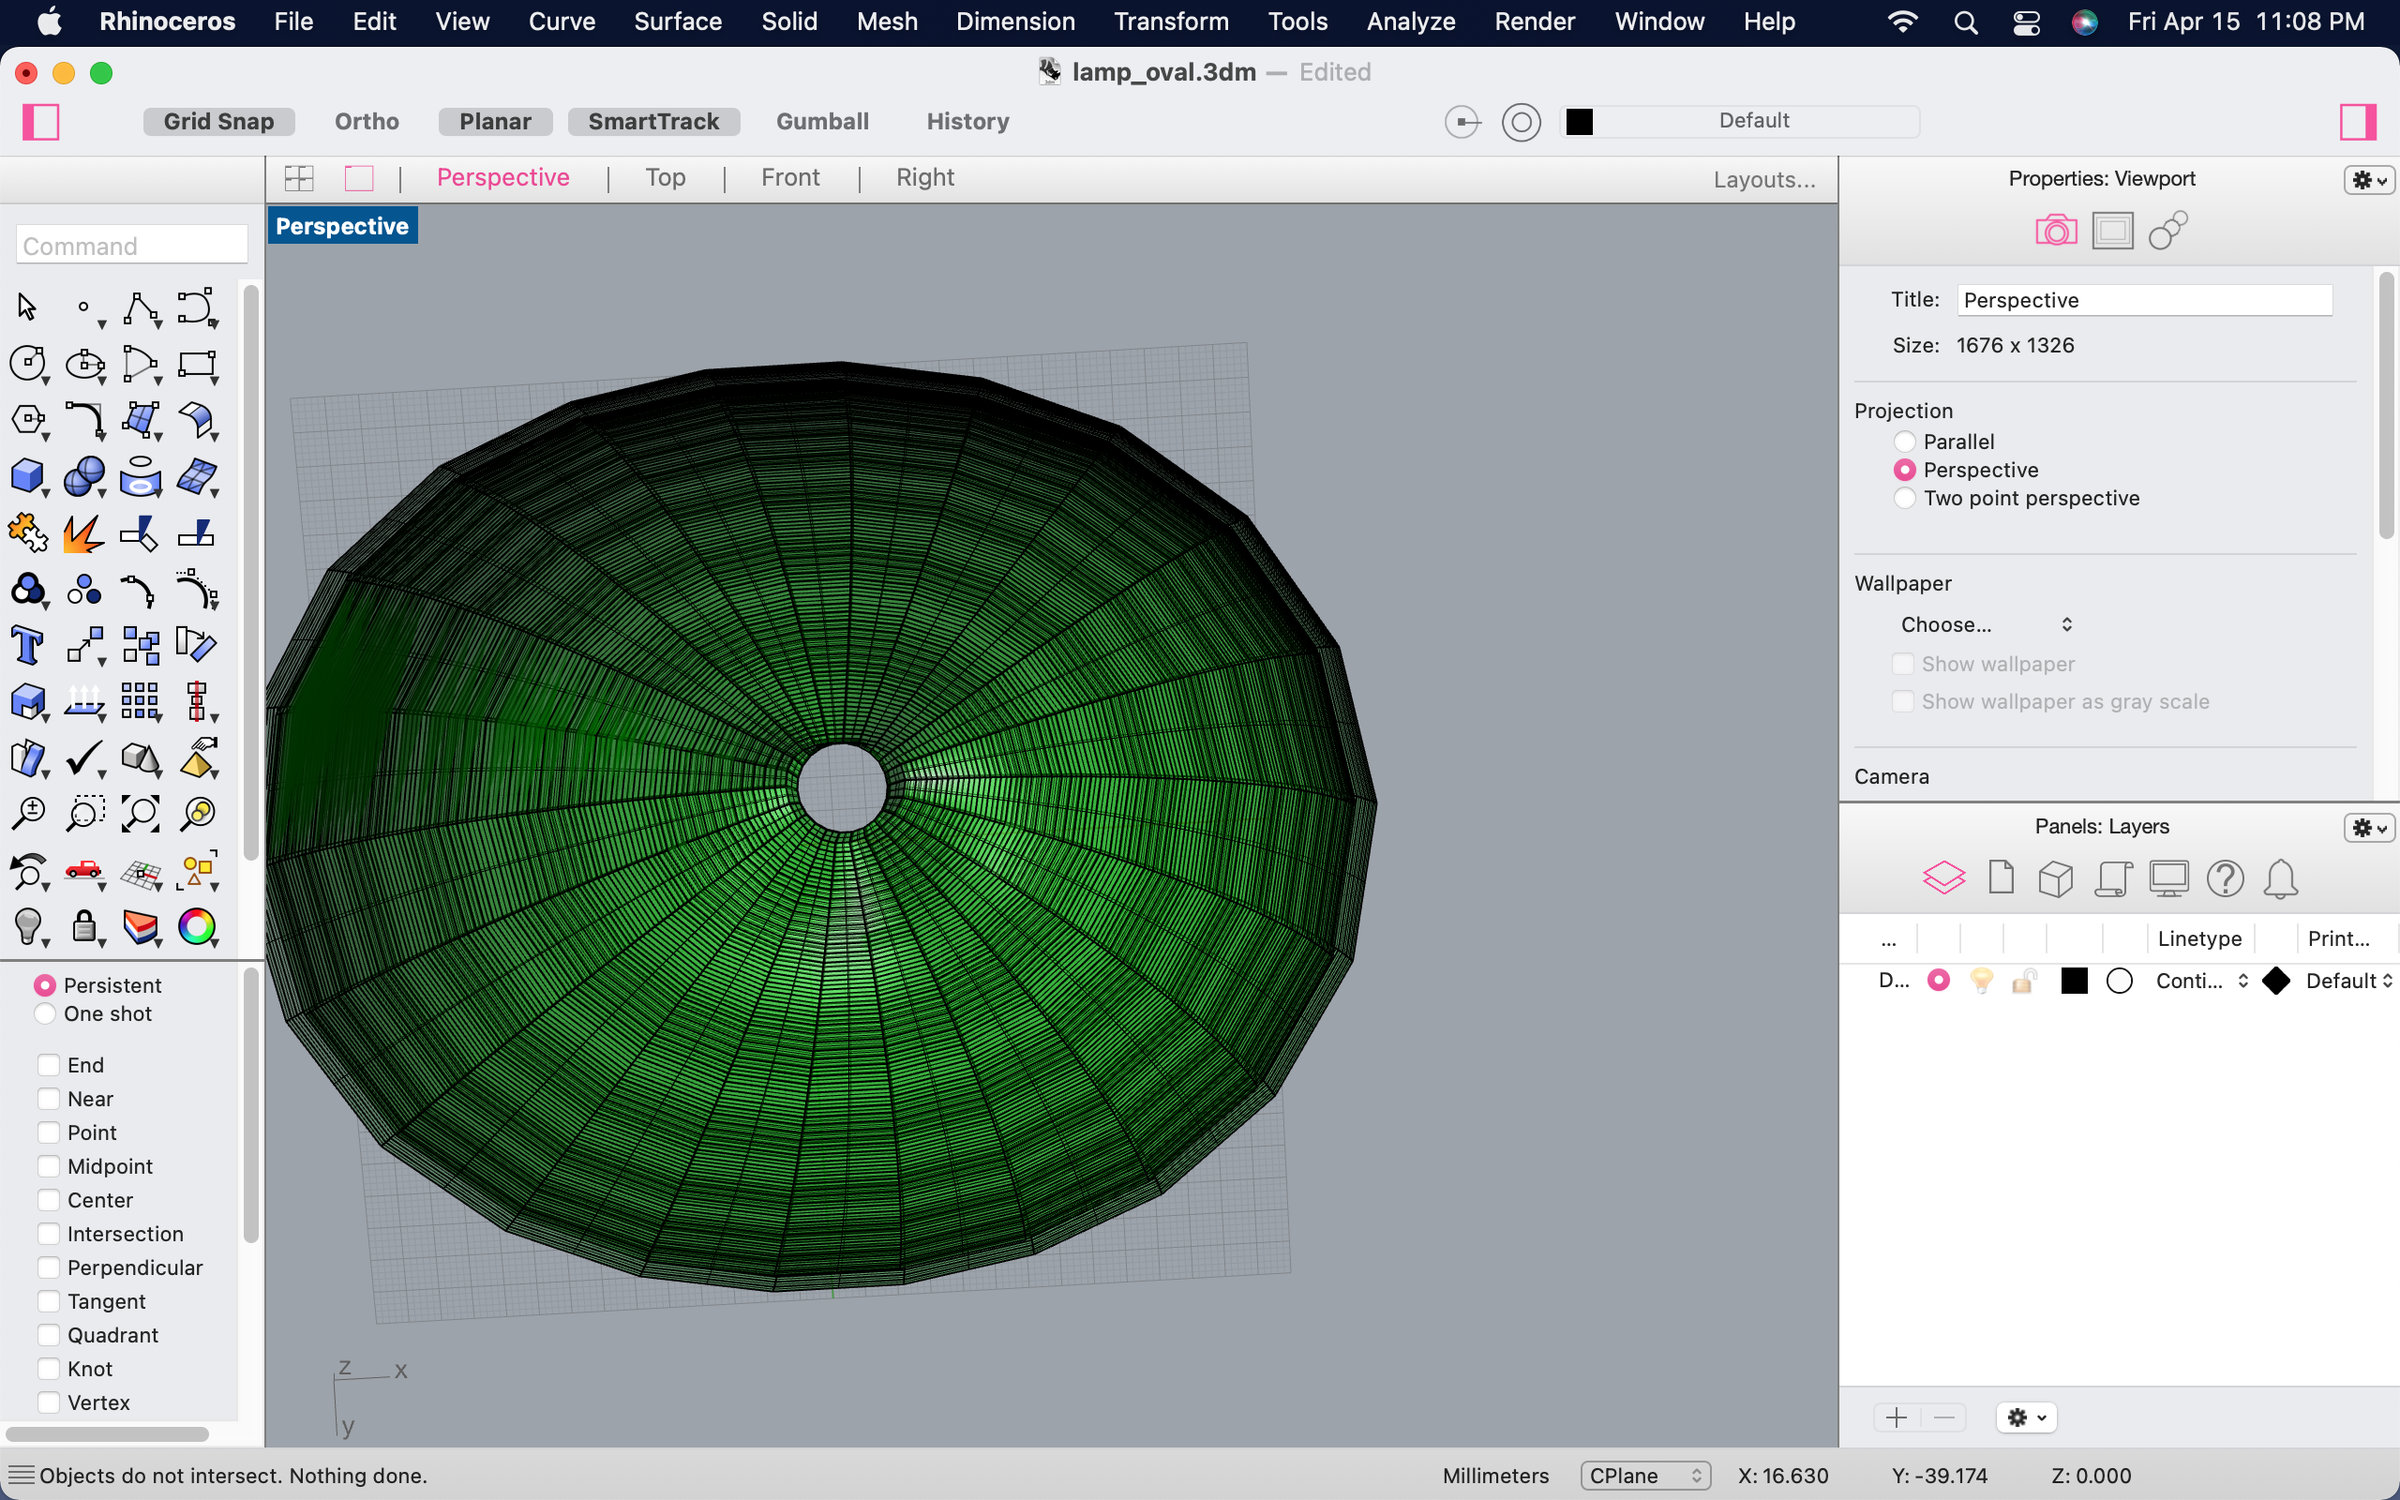Open the Layers panel gear dropdown
Image resolution: width=2400 pixels, height=1500 pixels.
tap(2368, 828)
